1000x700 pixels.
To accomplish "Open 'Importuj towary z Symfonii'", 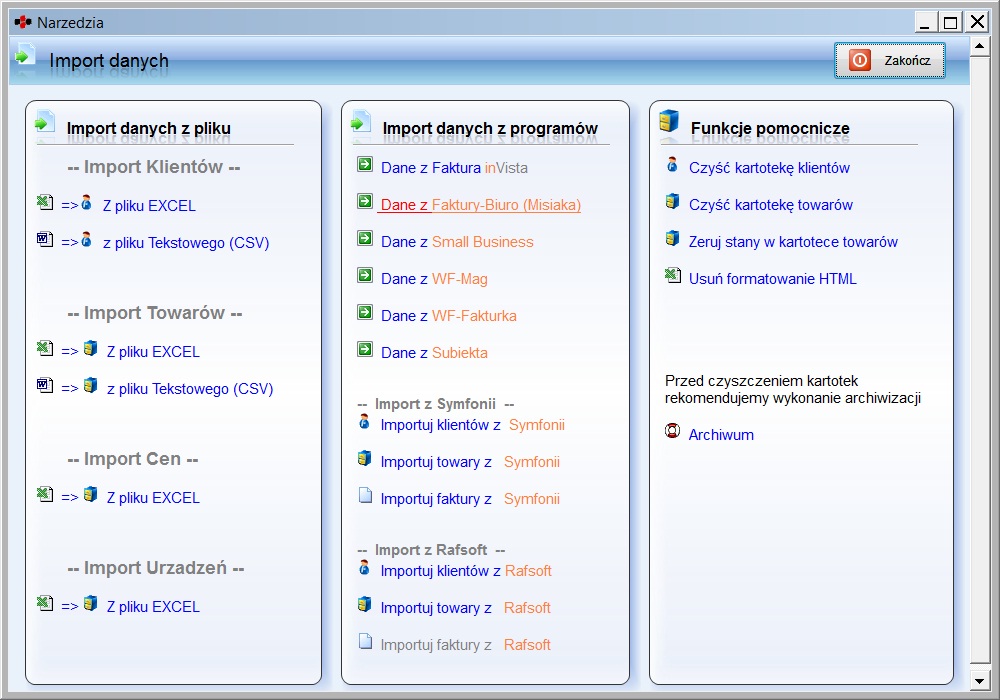I will pos(470,462).
